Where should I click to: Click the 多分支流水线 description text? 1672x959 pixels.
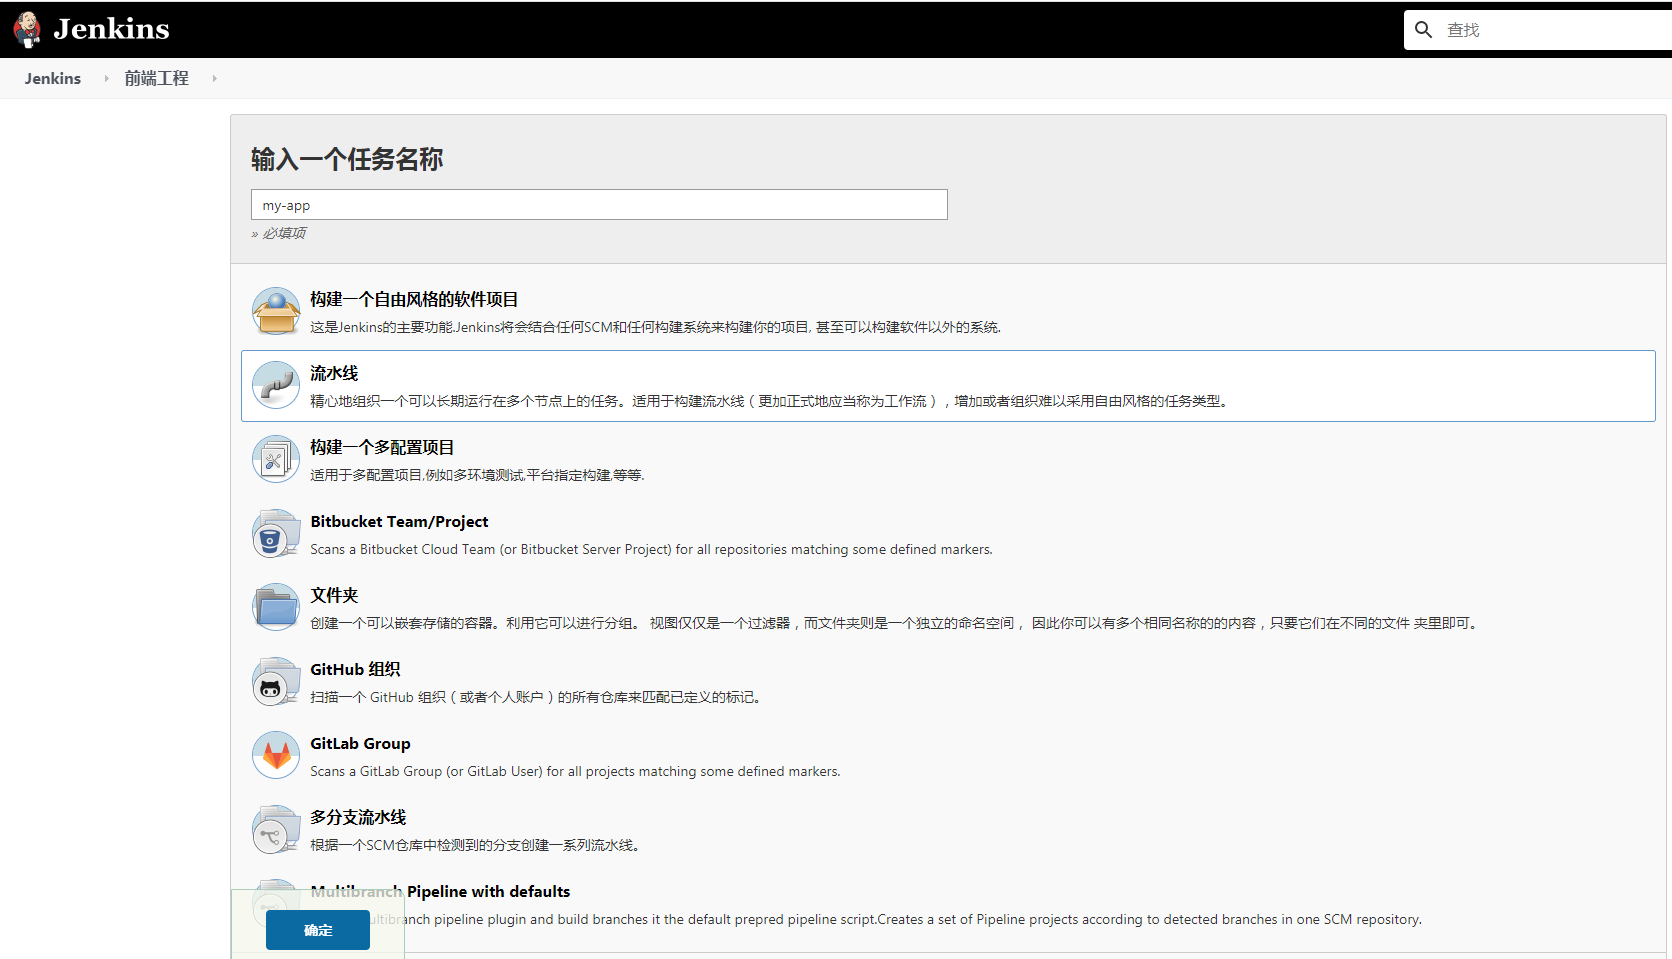[475, 845]
